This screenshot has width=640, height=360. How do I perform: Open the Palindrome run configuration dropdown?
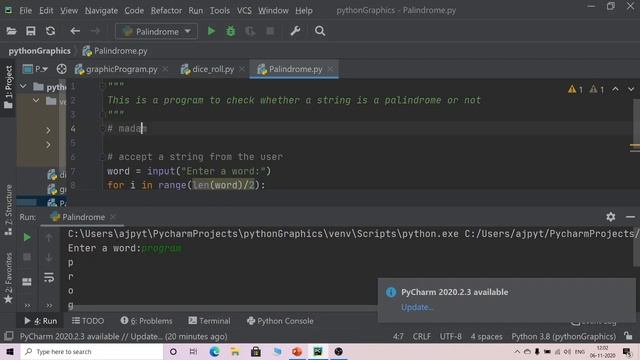point(156,31)
